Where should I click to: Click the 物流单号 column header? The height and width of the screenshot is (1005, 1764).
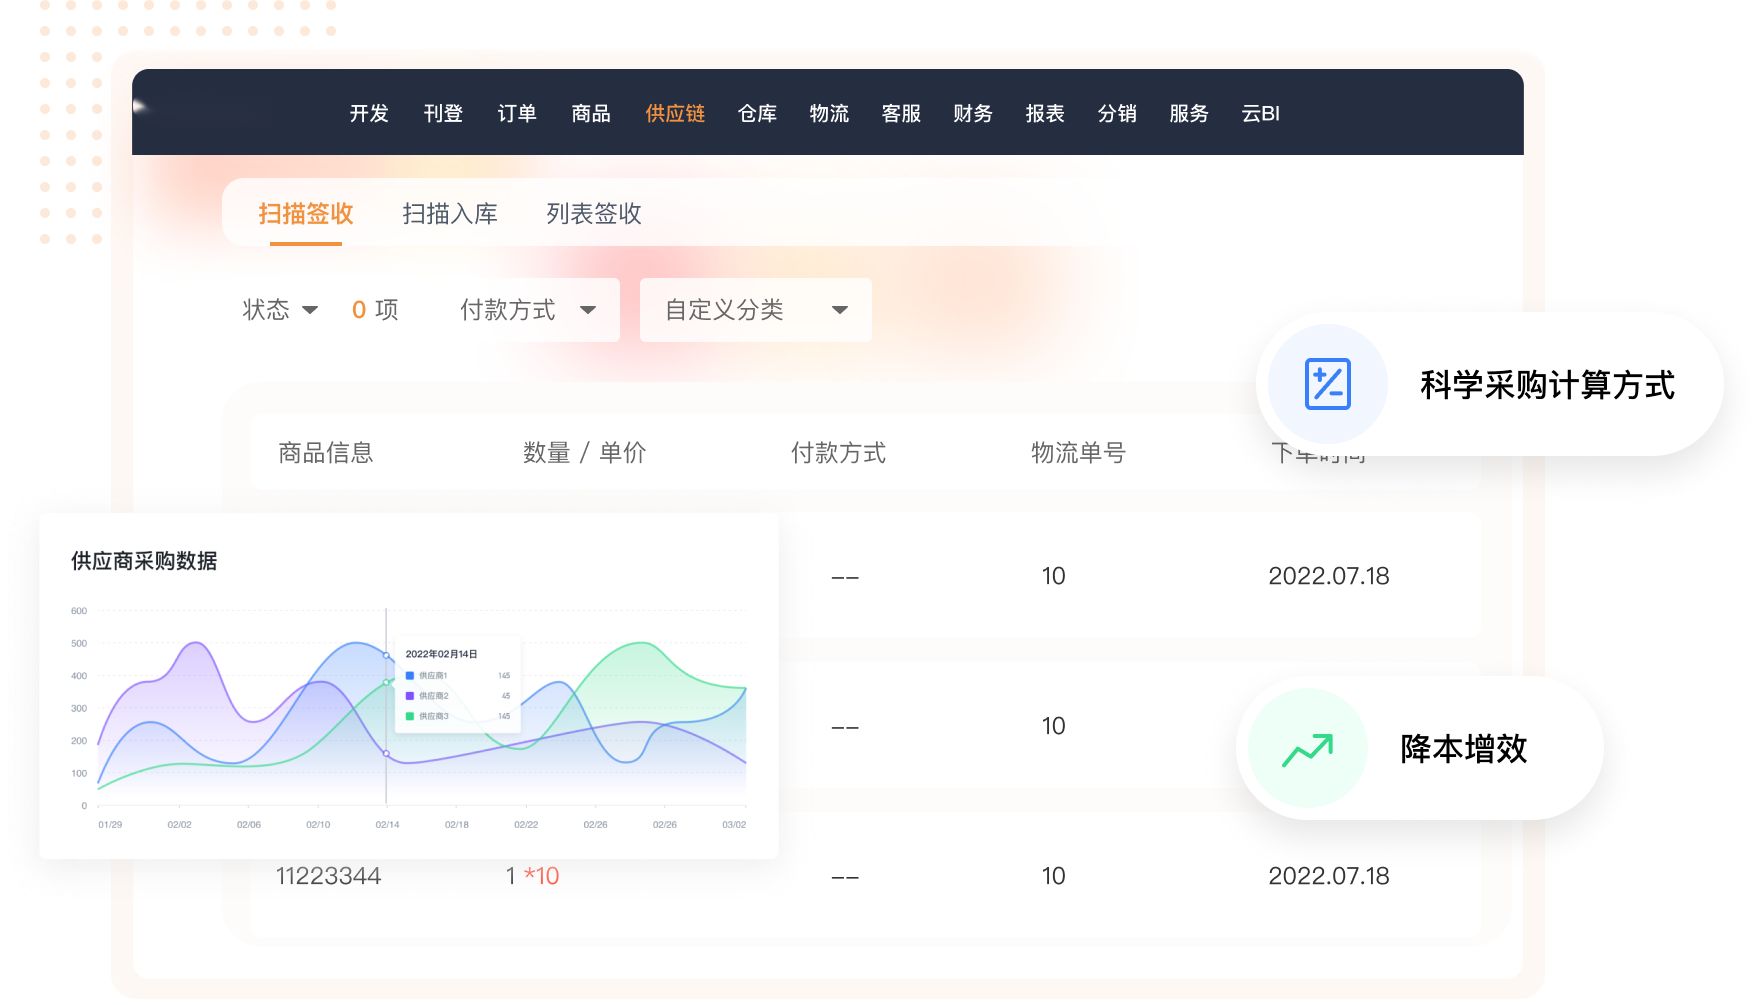coord(1078,453)
